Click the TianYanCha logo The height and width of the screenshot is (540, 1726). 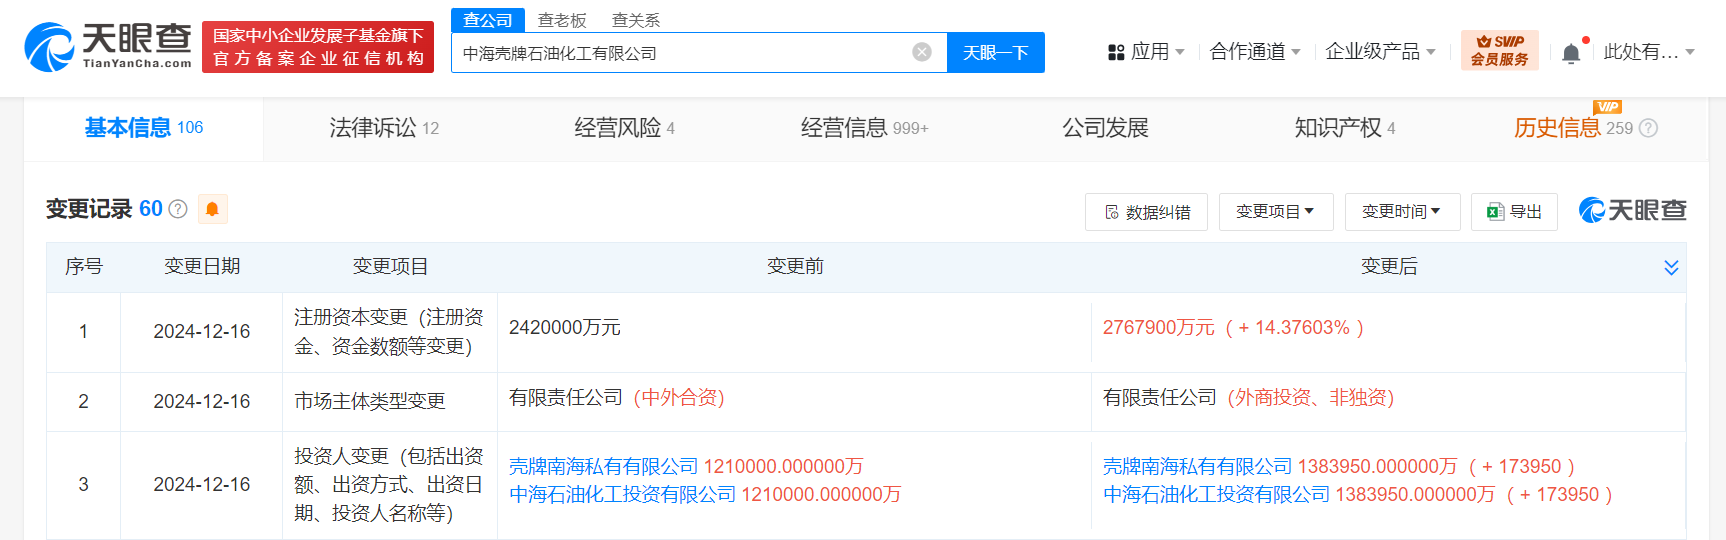(108, 47)
